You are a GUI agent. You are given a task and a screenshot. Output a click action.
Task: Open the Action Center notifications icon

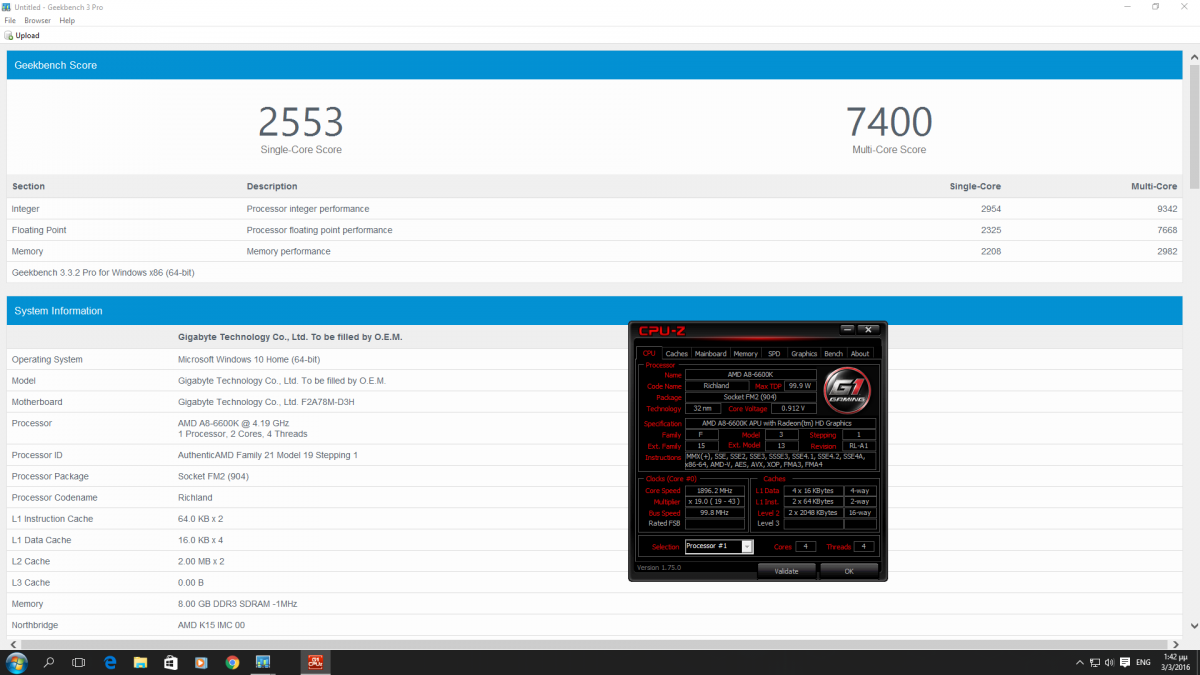pyautogui.click(x=1124, y=662)
